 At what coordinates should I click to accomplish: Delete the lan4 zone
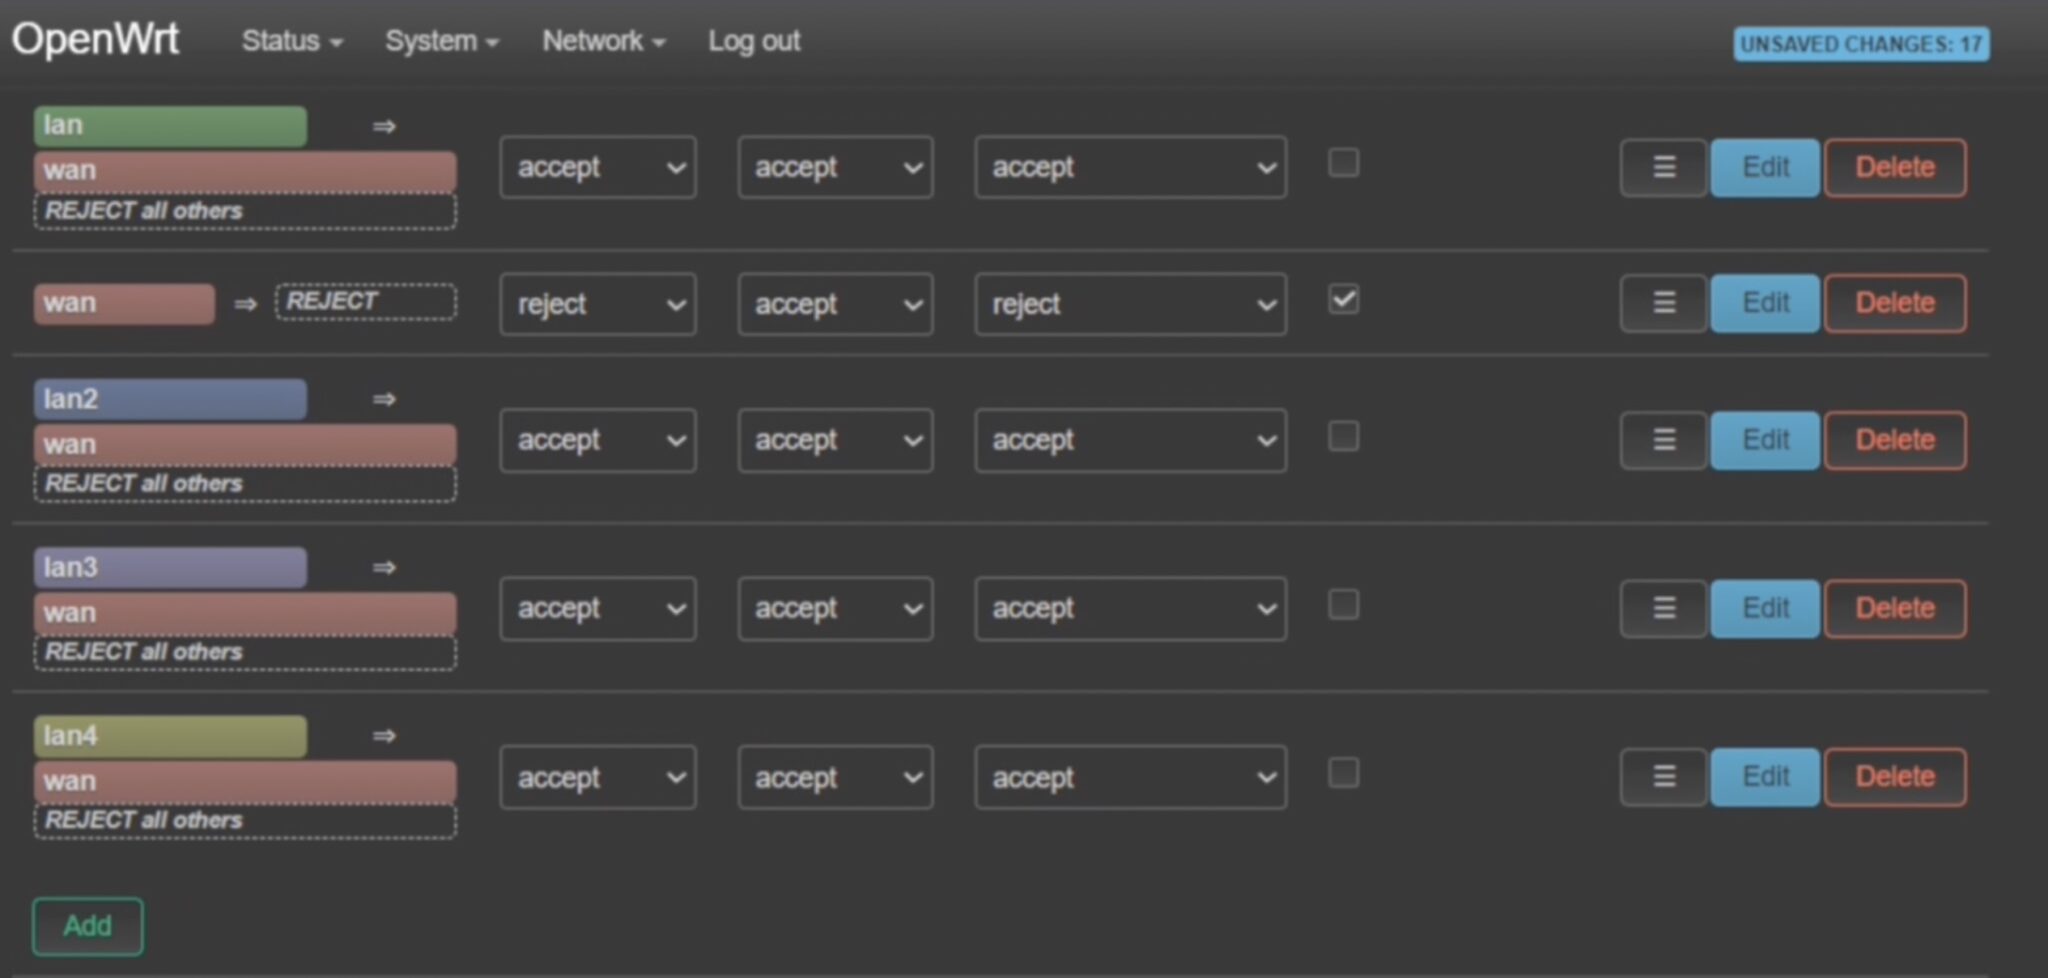point(1894,776)
